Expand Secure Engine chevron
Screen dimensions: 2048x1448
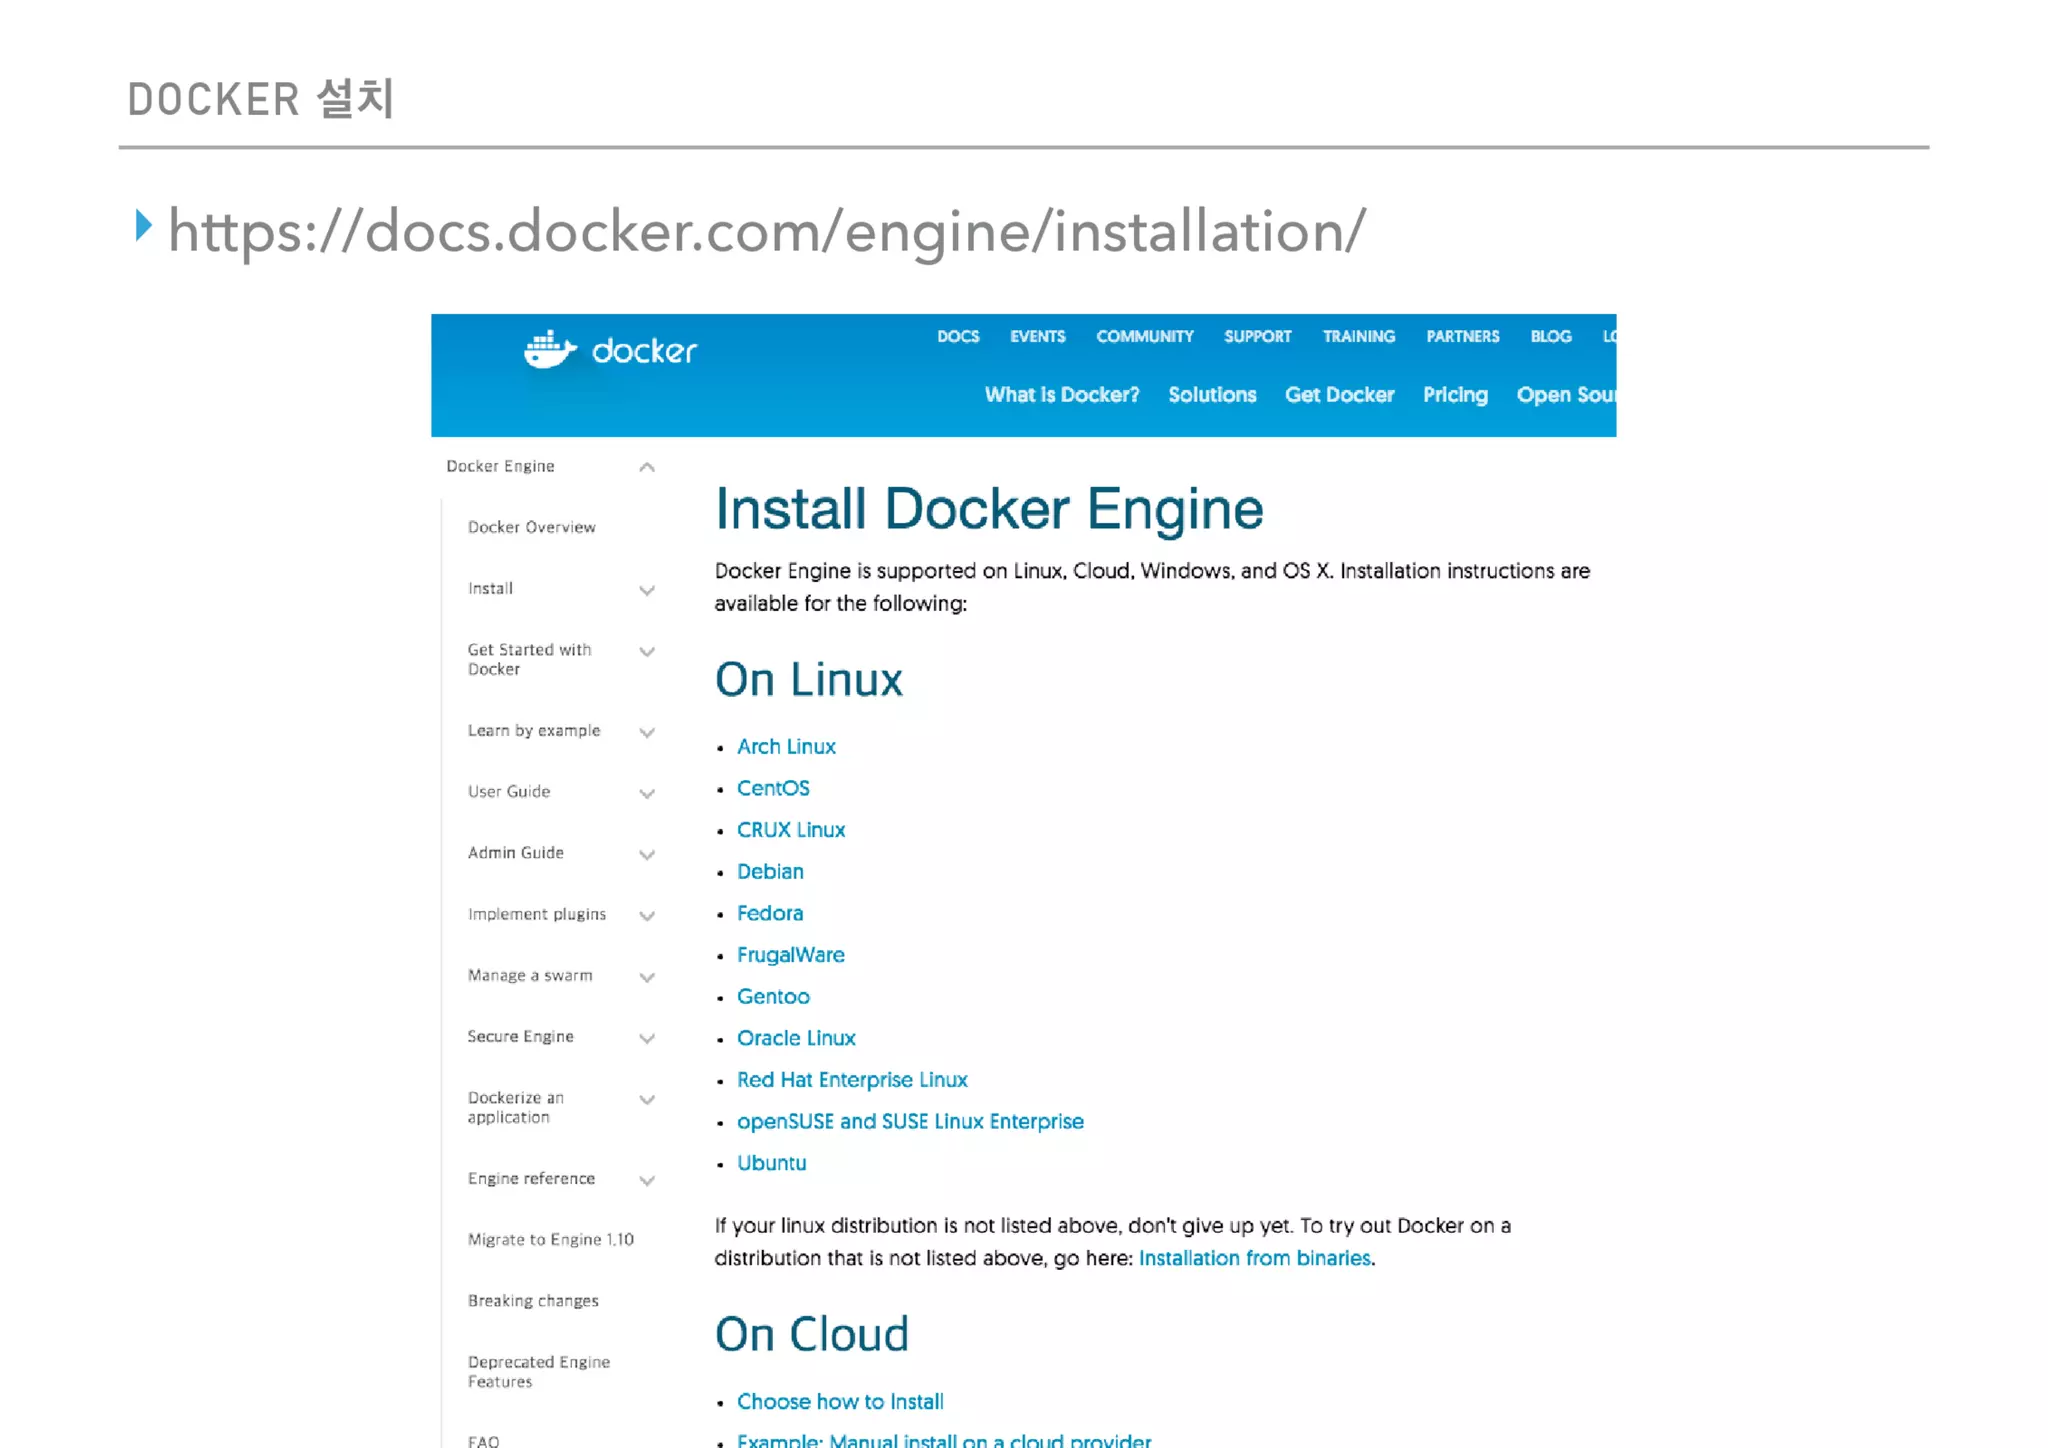point(647,1039)
